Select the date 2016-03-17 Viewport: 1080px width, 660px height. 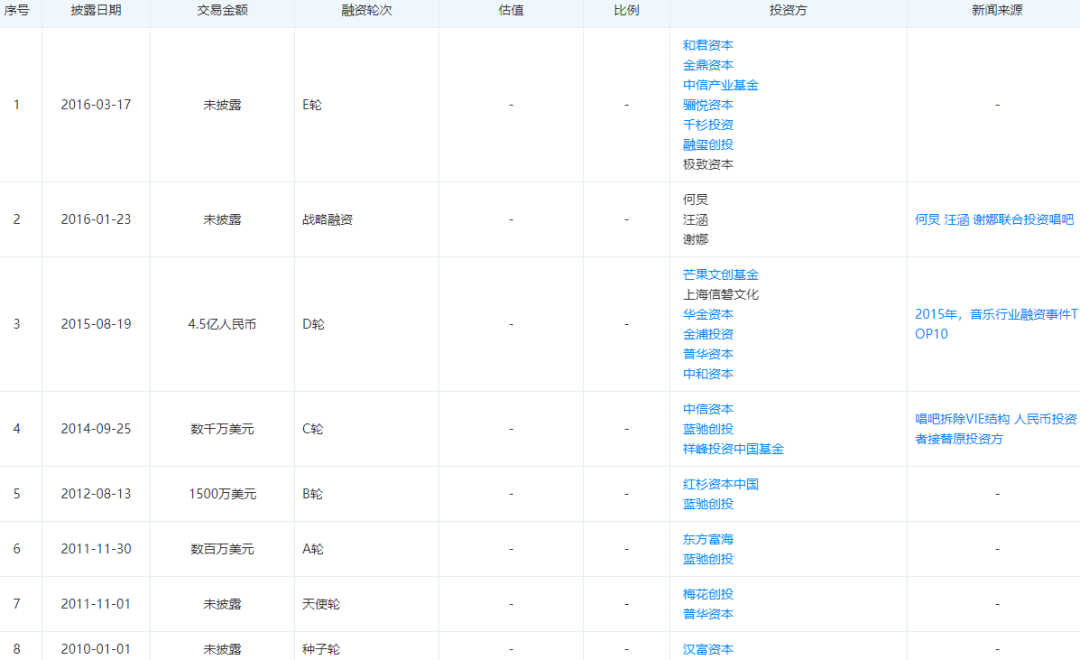(96, 105)
